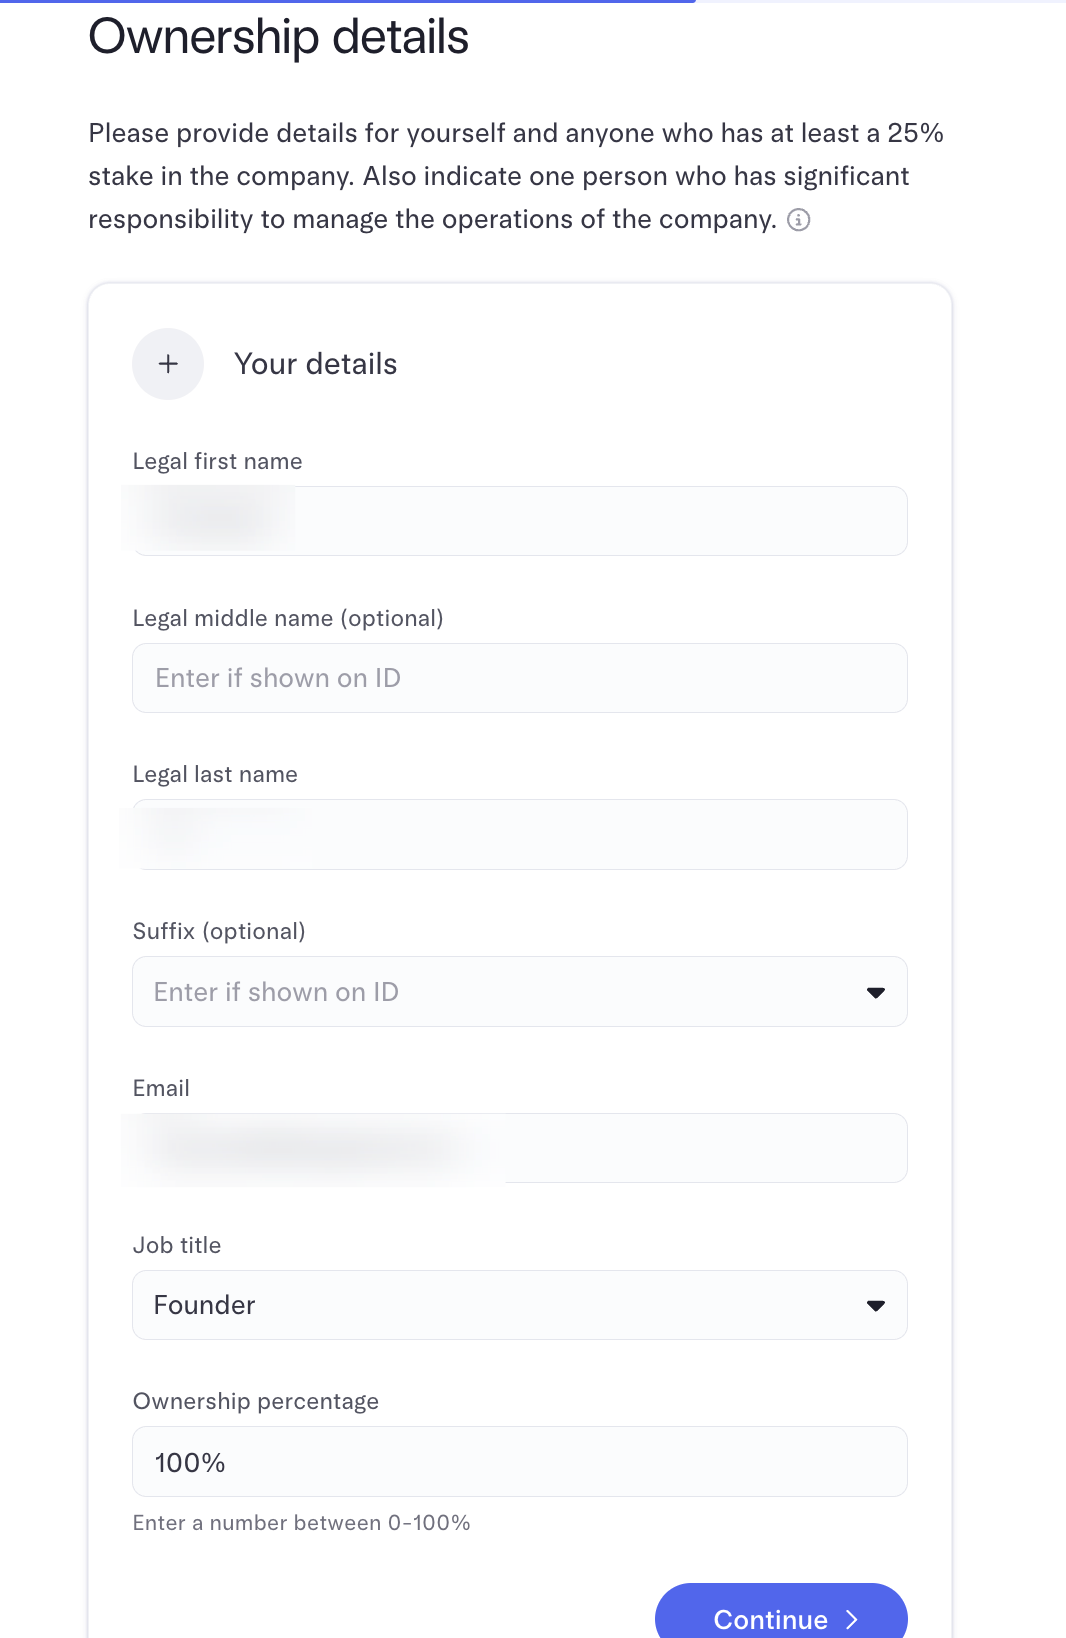Screen dimensions: 1066x1638
Task: Click the chevron arrow inside the Continue button
Action: click(x=852, y=1619)
